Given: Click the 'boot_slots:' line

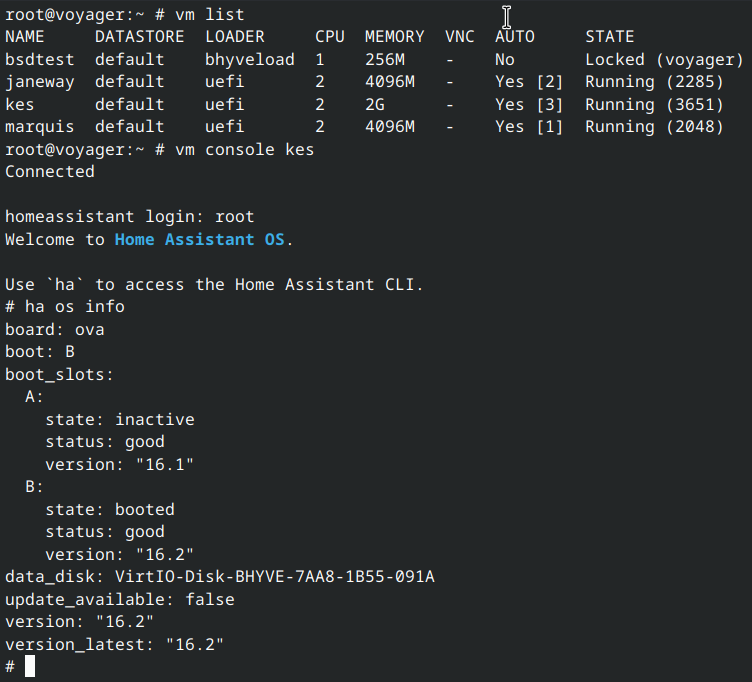Looking at the screenshot, I should point(60,374).
